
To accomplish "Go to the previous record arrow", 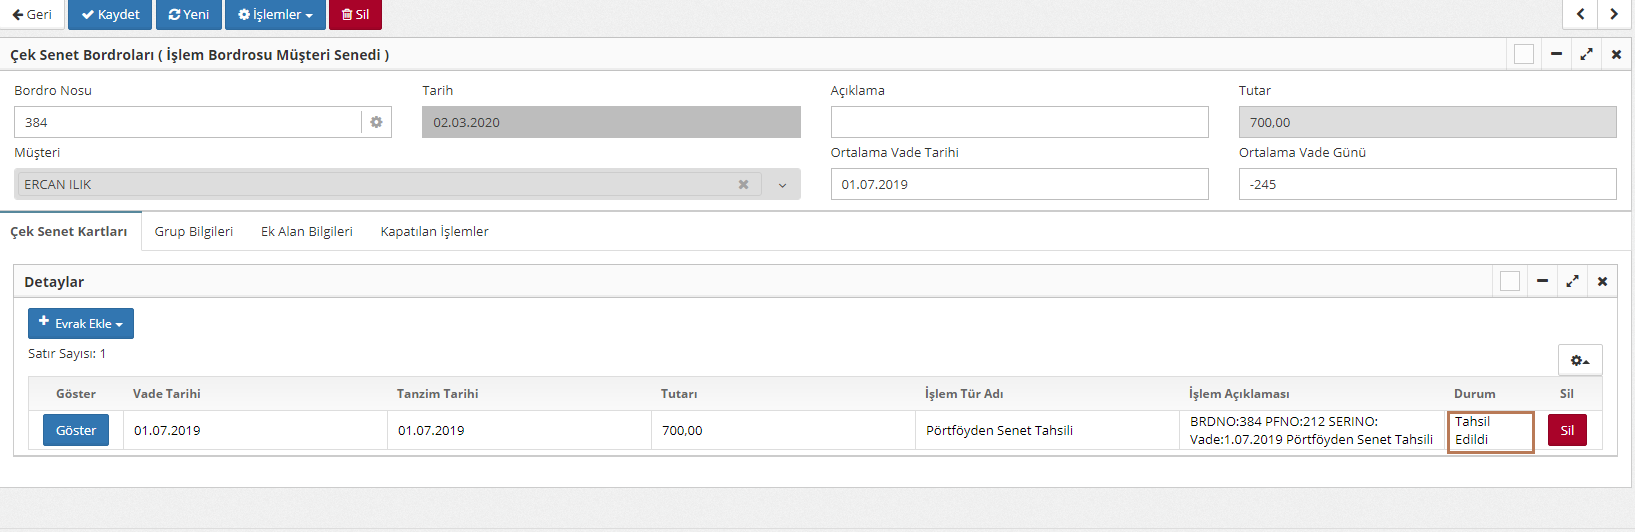I will 1580,14.
